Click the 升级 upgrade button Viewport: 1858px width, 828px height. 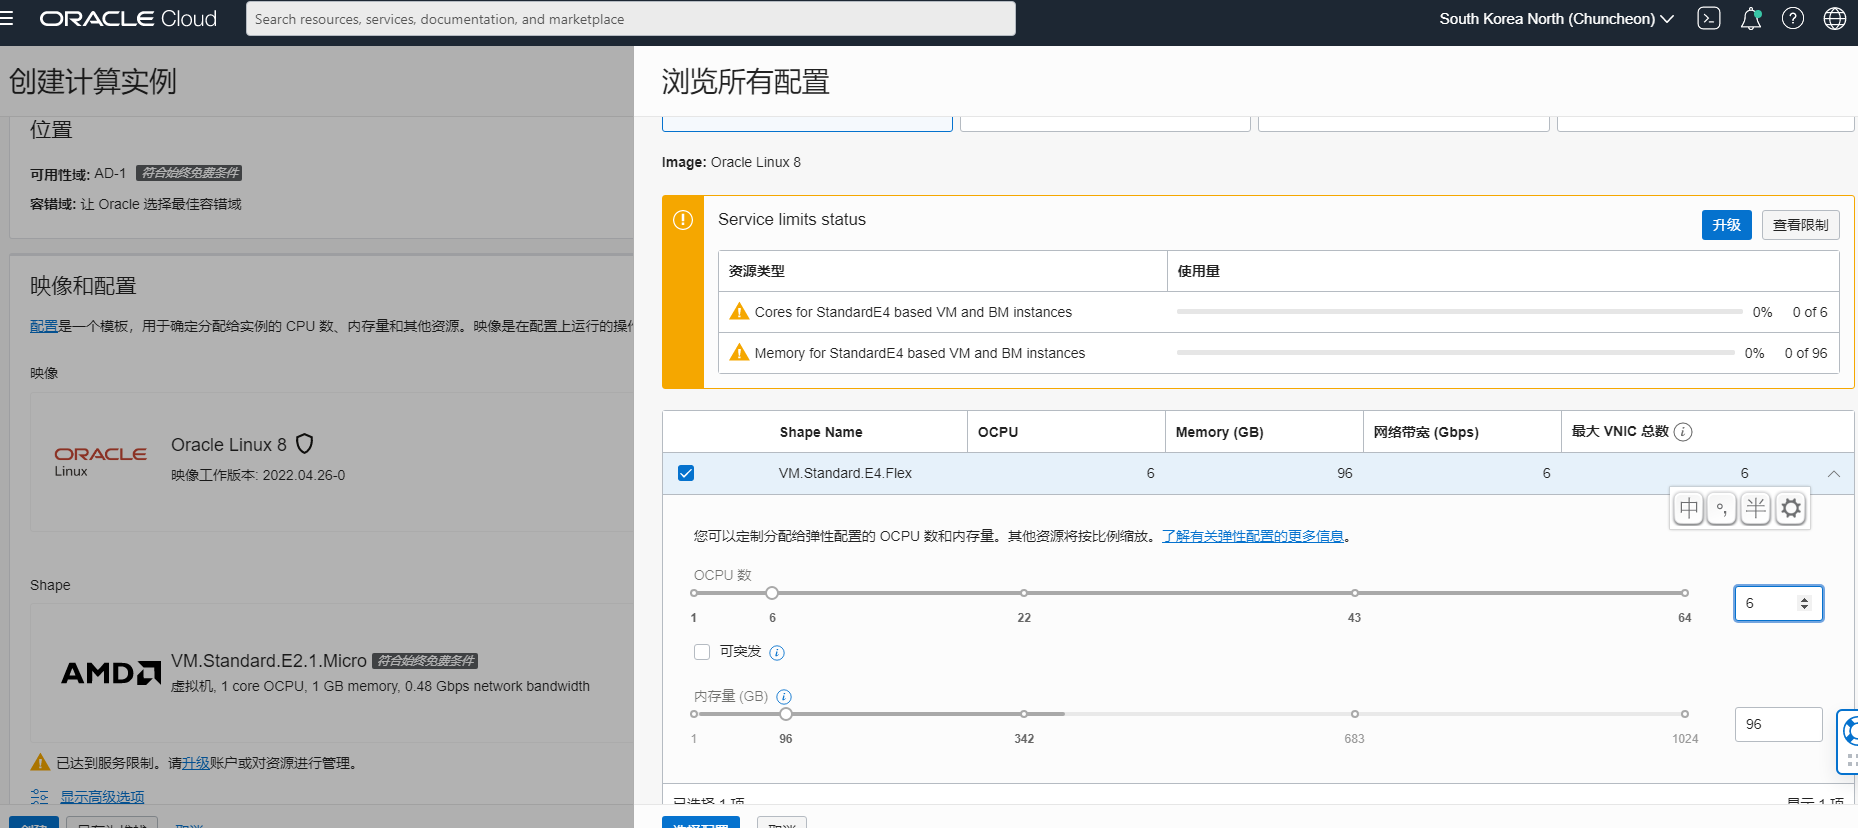[1726, 225]
